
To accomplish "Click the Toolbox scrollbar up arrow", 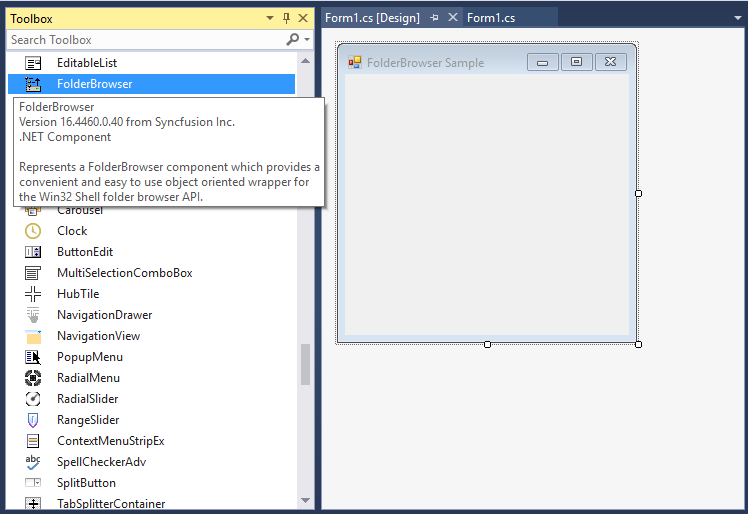I will 306,61.
